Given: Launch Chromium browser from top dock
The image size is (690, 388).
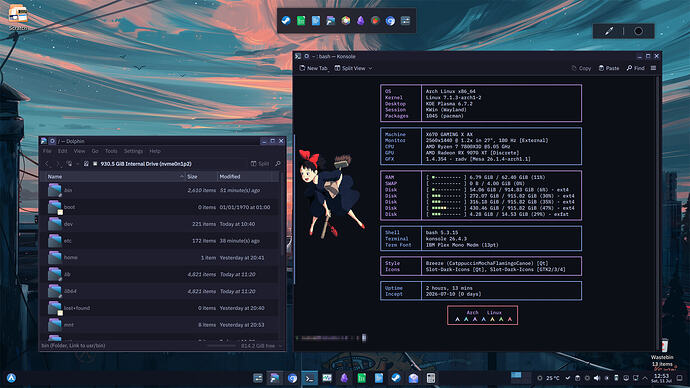Looking at the screenshot, I should coord(390,21).
